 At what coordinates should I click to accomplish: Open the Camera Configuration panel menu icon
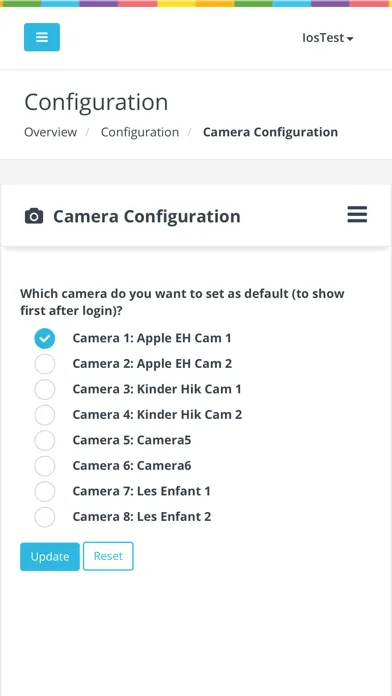click(x=357, y=214)
